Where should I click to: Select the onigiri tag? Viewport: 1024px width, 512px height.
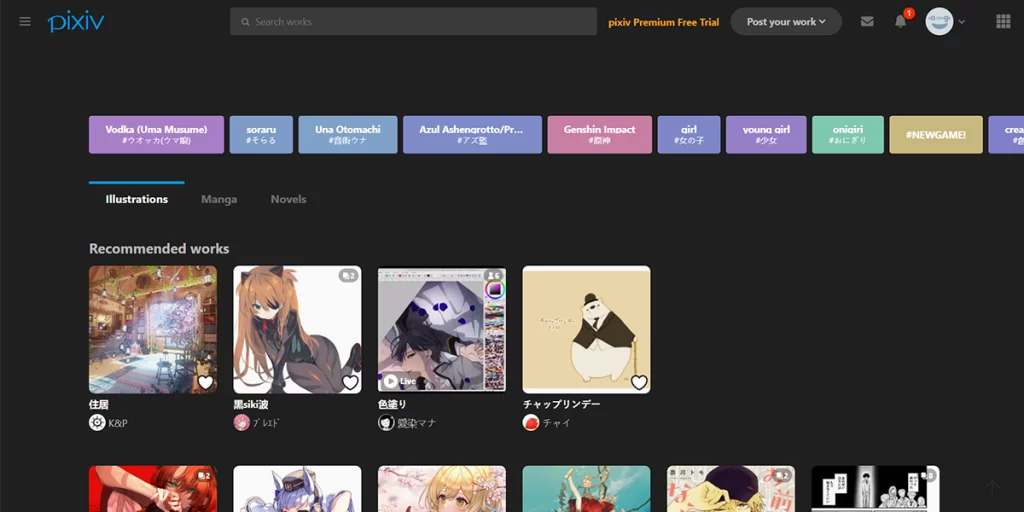point(848,135)
